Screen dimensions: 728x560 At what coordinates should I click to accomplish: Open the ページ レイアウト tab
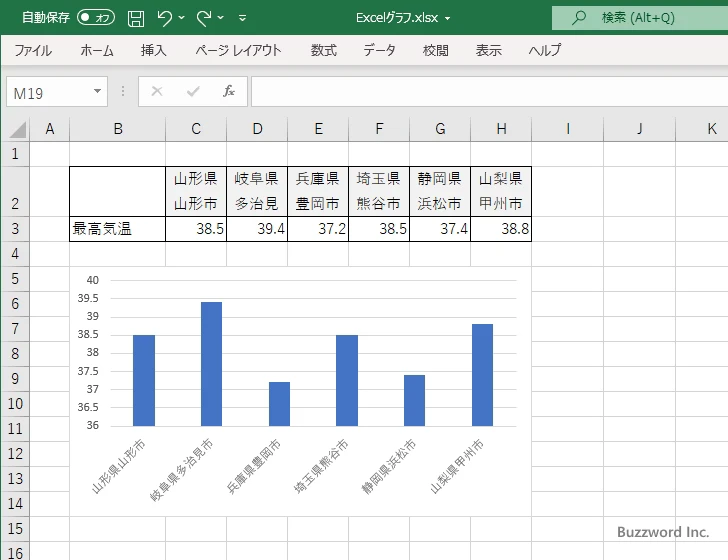238,50
